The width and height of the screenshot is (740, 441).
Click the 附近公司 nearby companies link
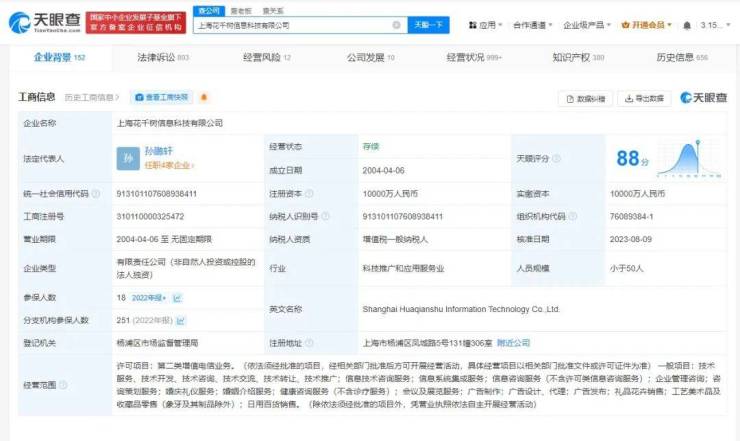coord(514,342)
